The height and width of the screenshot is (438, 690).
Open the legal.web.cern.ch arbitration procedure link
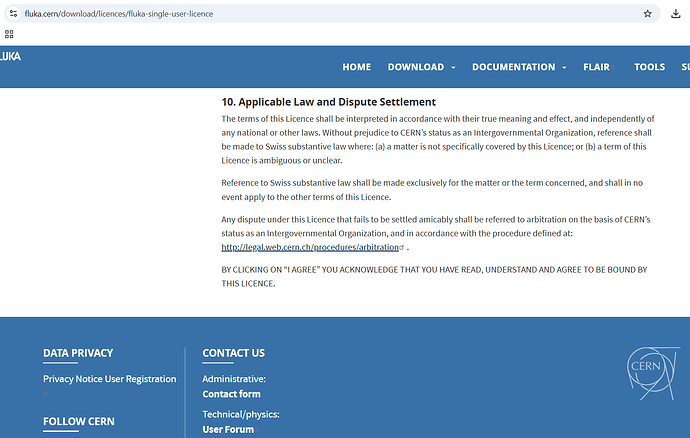pos(310,247)
